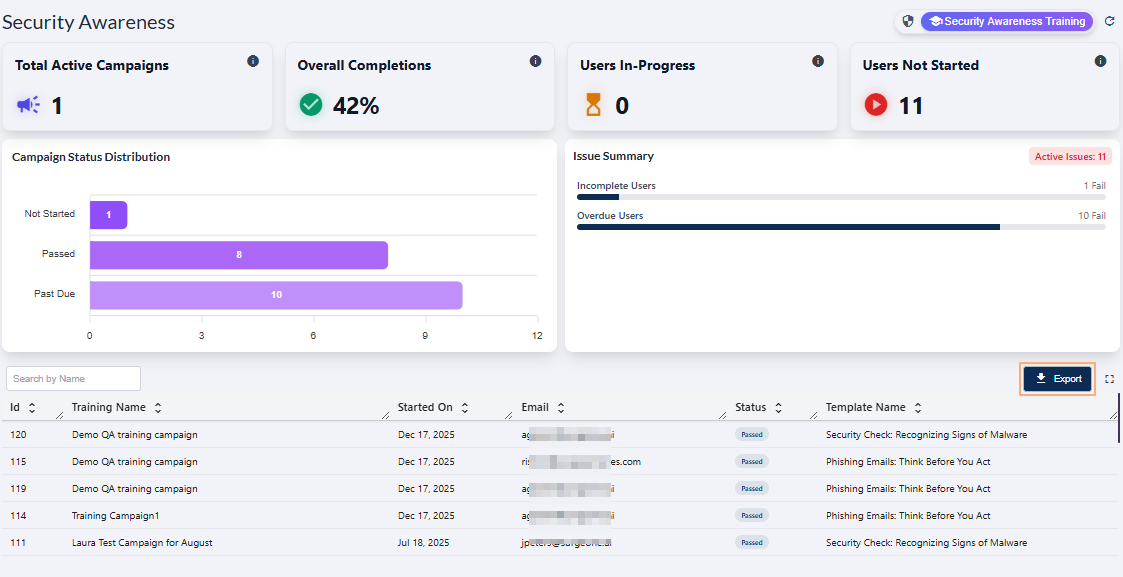Viewport: 1123px width, 577px height.
Task: Open info tooltip for Total Active Campaigns
Action: 253,61
